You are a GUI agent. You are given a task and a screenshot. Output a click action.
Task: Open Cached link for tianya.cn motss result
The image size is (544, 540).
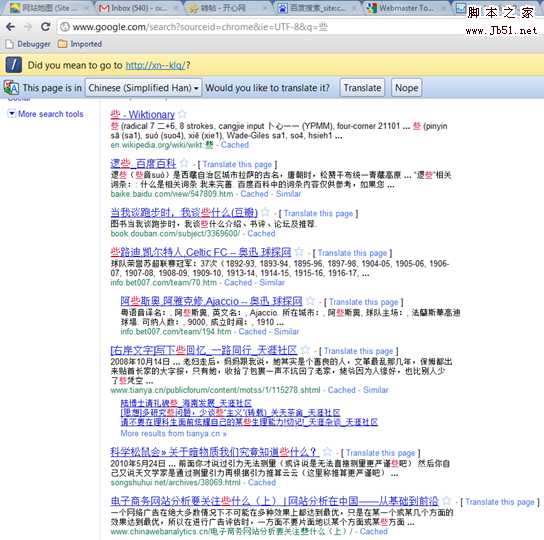342,390
